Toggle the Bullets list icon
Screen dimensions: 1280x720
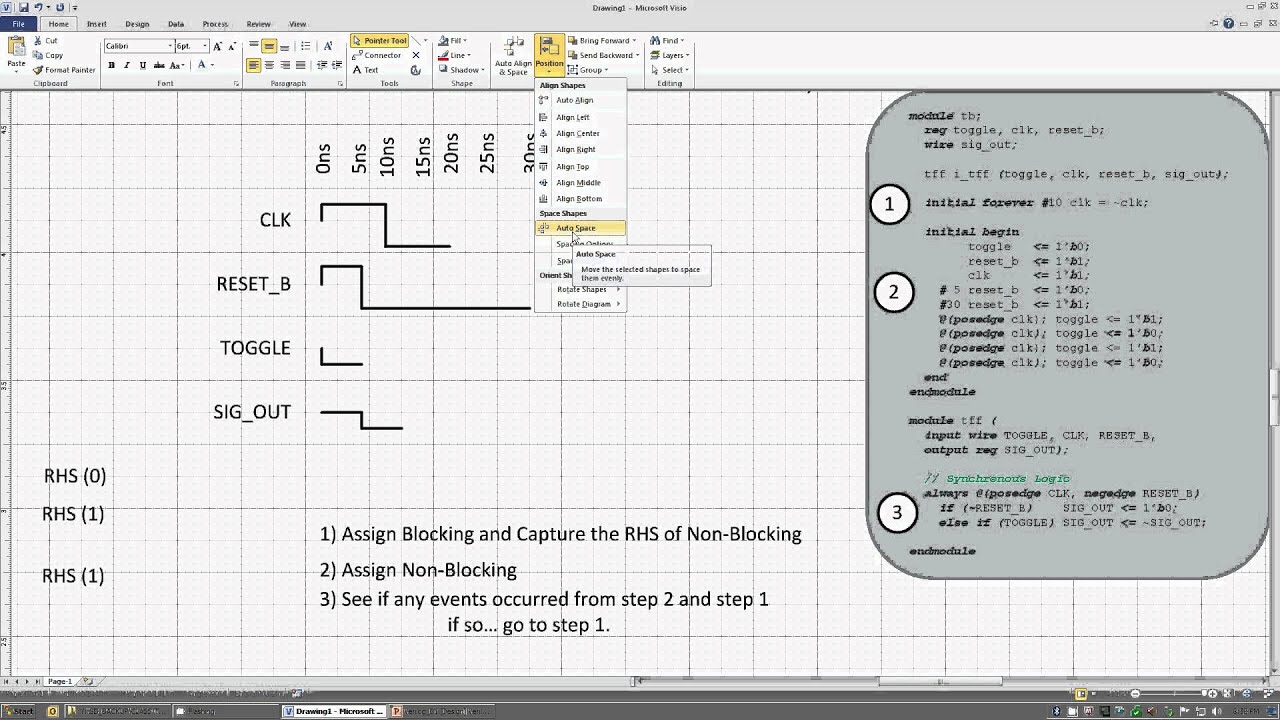306,46
